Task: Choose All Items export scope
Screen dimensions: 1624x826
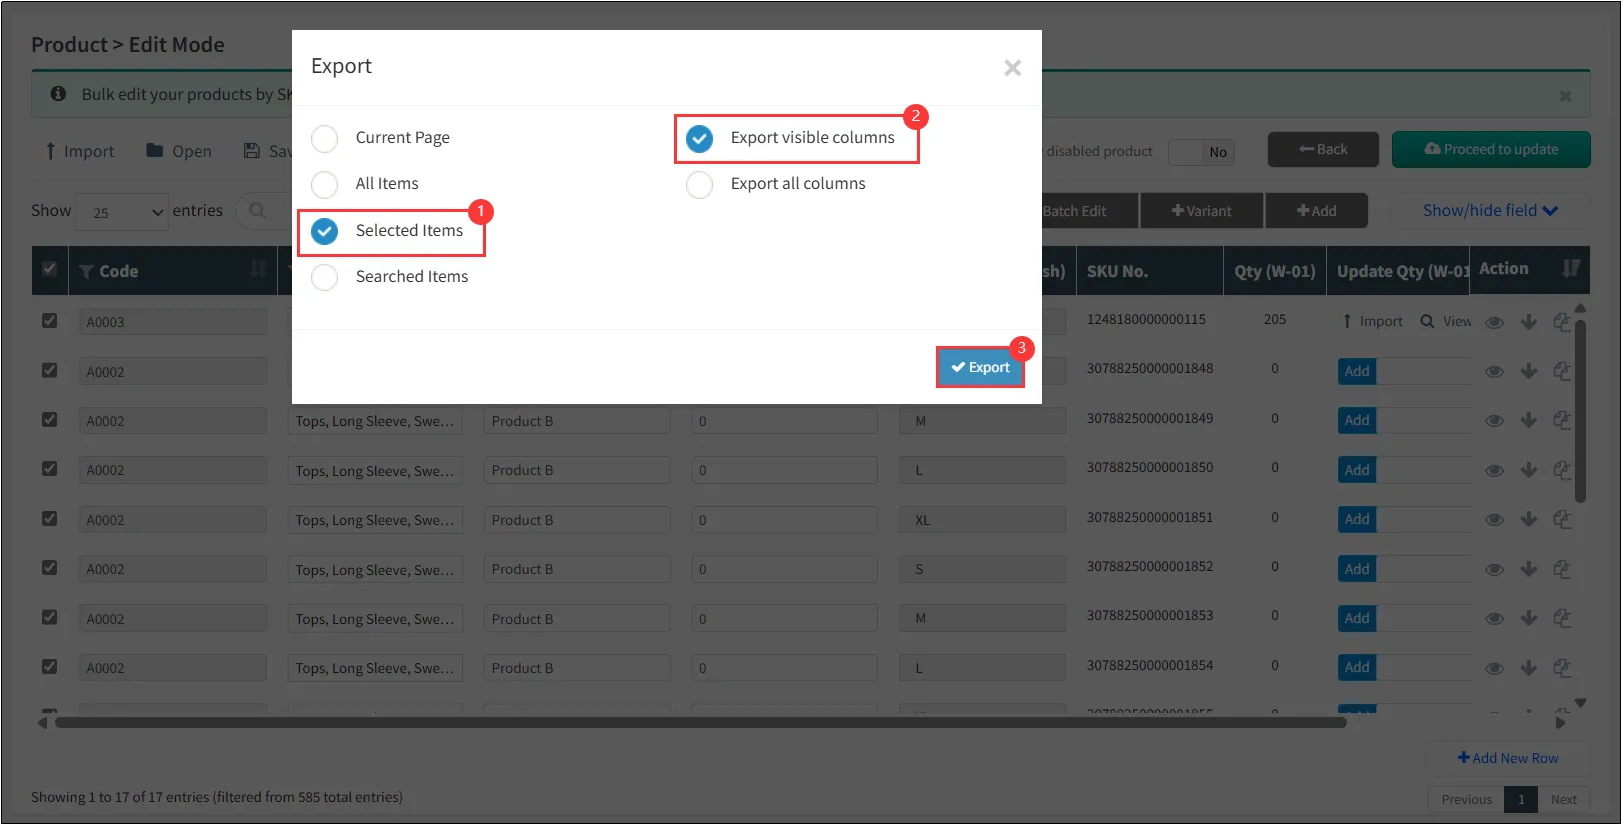Action: 325,184
